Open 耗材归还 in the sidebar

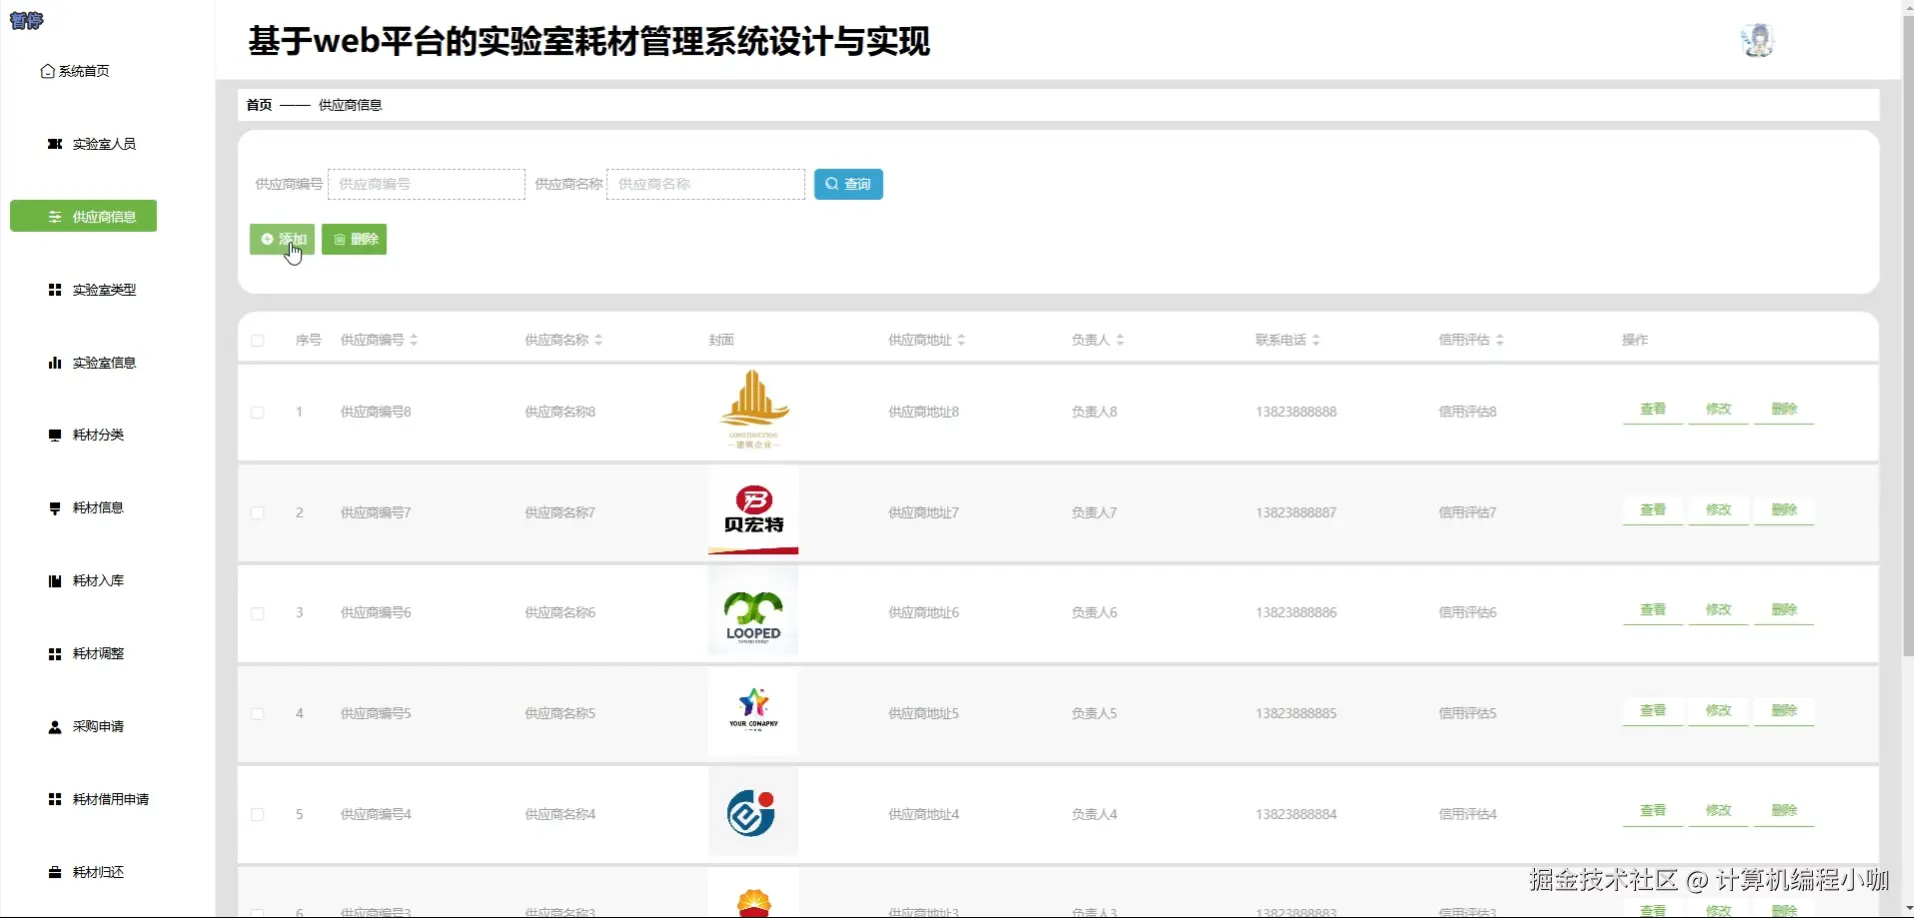(98, 872)
